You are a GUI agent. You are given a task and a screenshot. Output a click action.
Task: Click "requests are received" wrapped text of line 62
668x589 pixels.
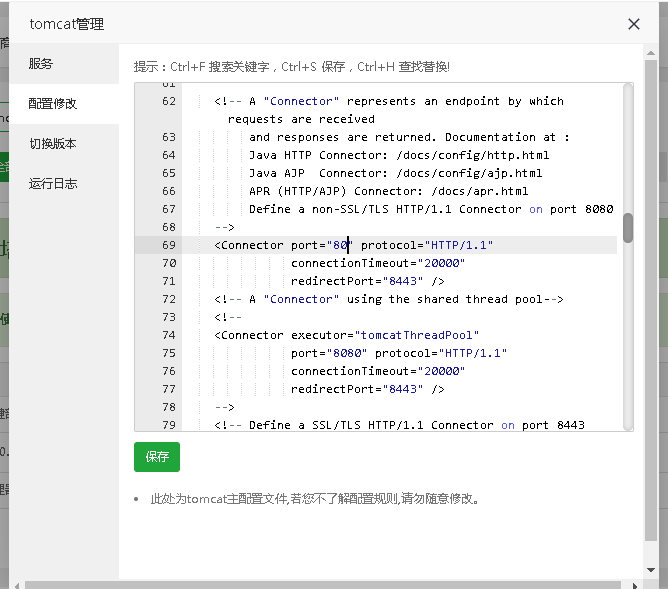[x=301, y=119]
